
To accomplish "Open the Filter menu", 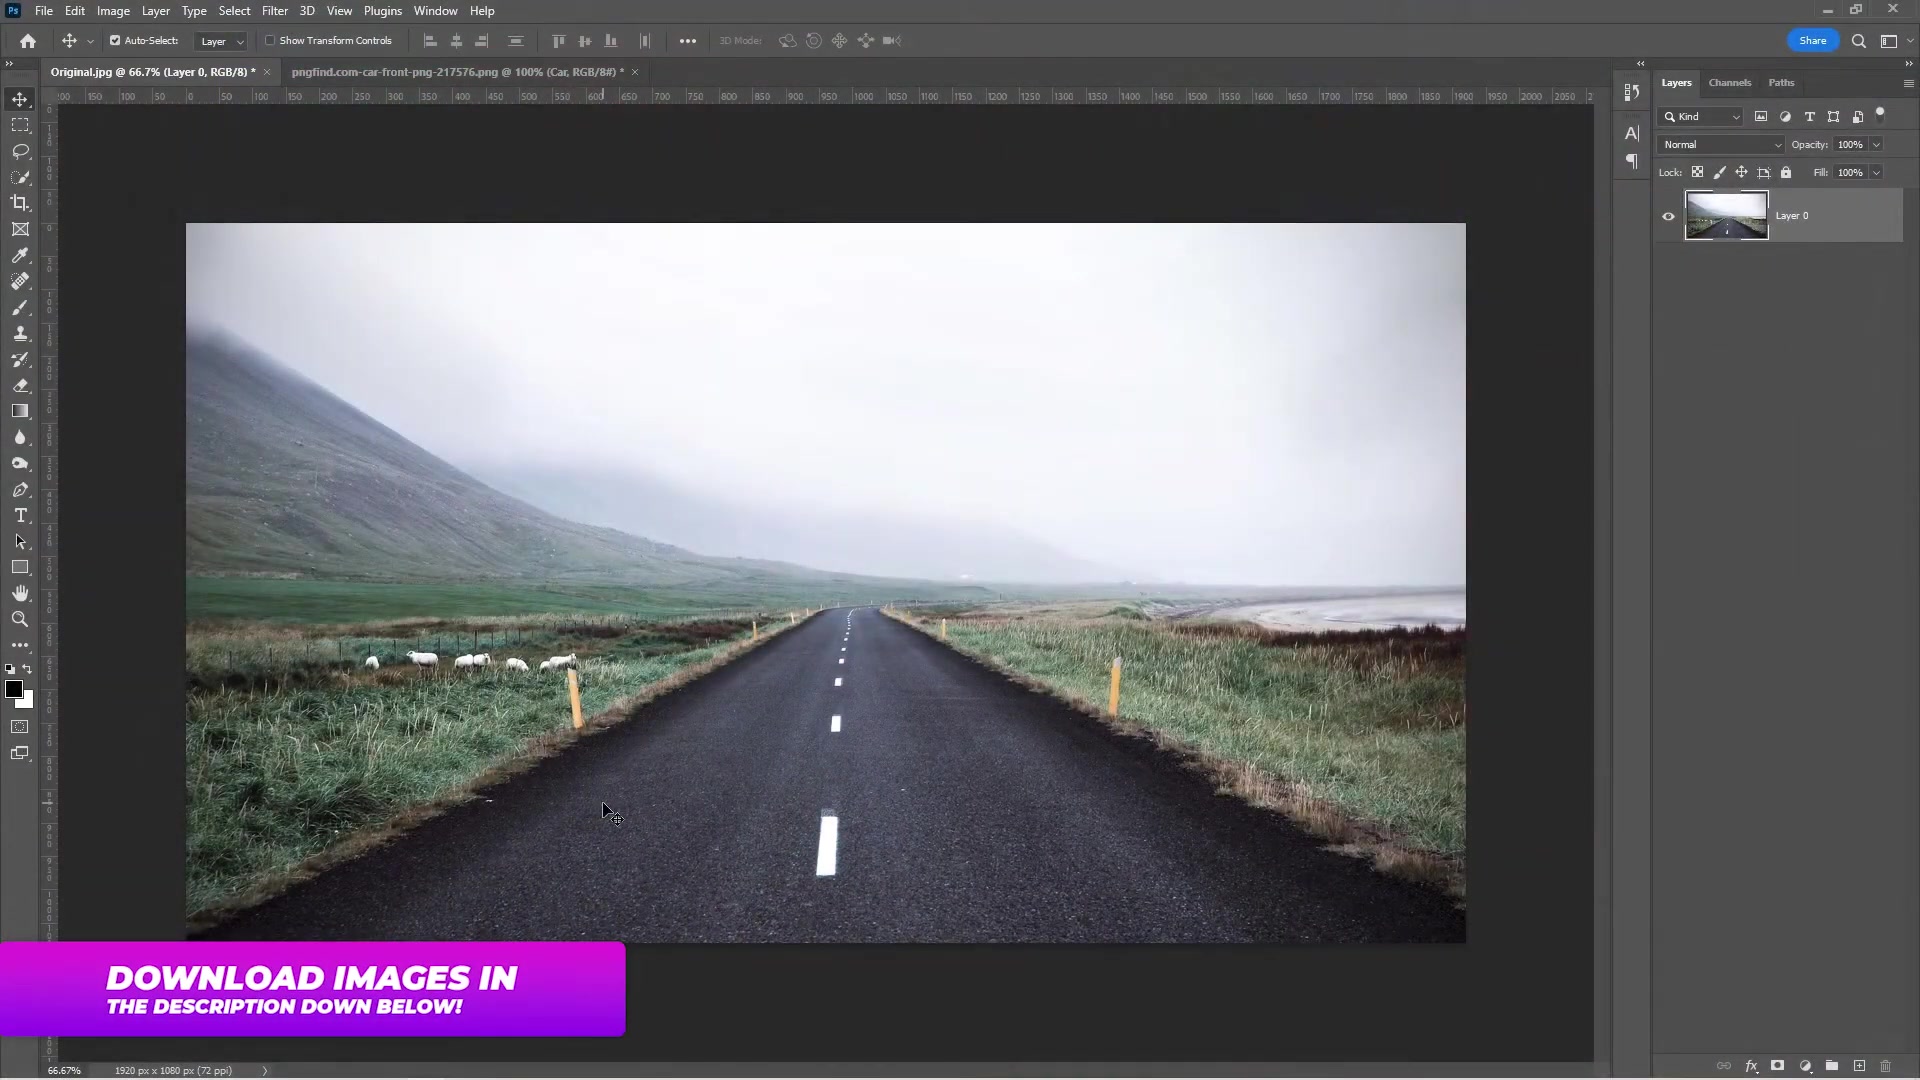I will click(274, 11).
